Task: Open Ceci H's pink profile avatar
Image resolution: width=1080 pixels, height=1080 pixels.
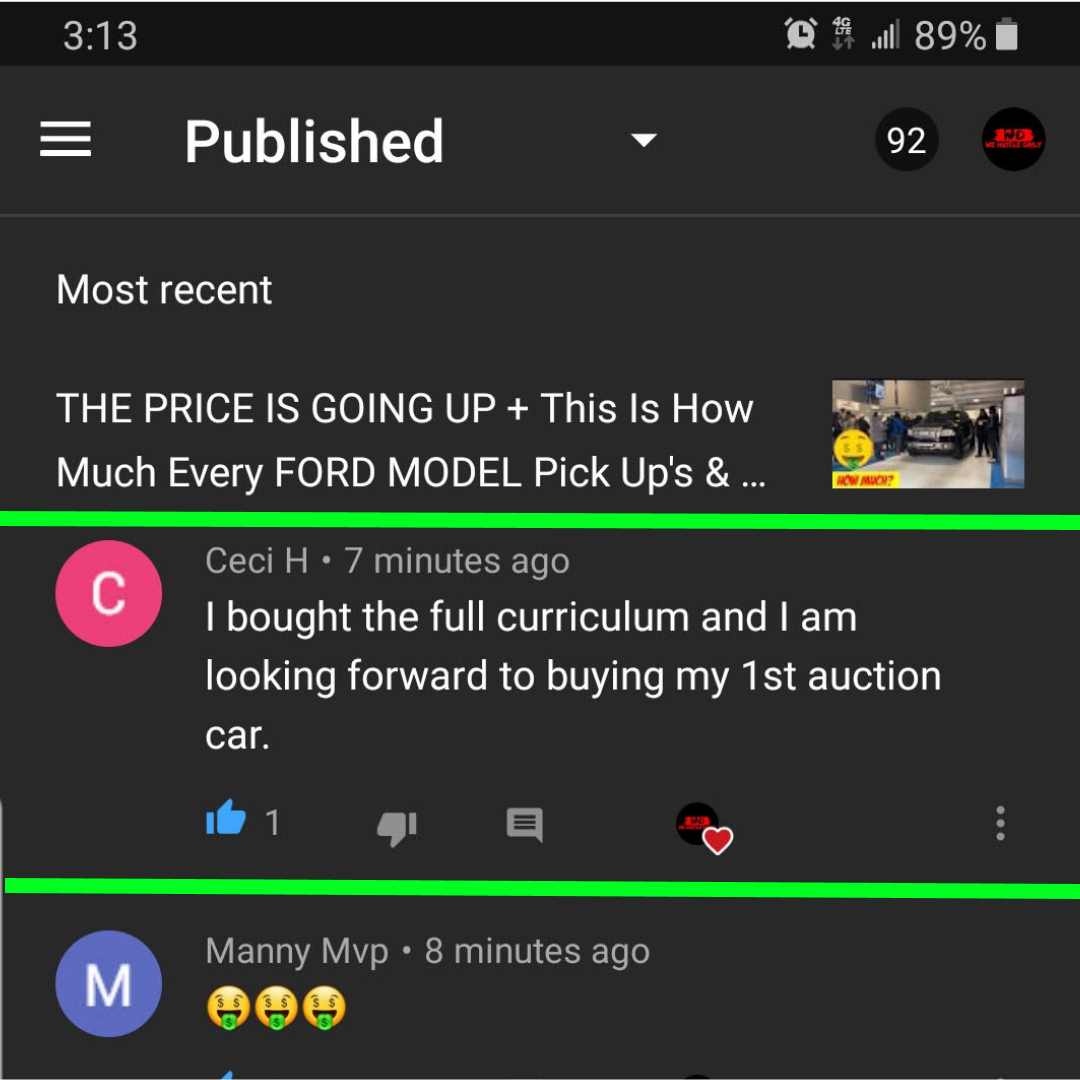Action: (109, 593)
